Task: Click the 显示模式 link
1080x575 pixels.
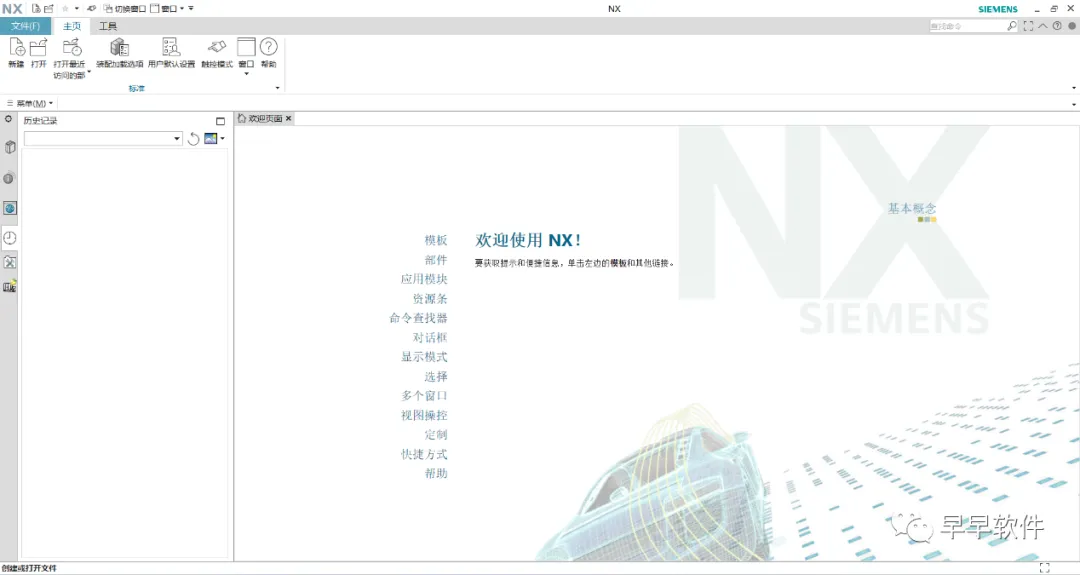Action: tap(424, 357)
